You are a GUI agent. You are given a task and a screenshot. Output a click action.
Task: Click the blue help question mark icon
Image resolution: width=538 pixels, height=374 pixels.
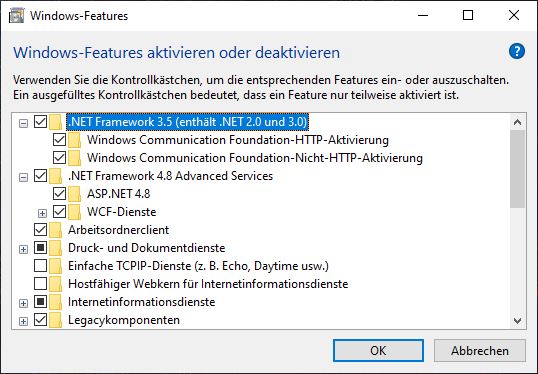point(517,52)
